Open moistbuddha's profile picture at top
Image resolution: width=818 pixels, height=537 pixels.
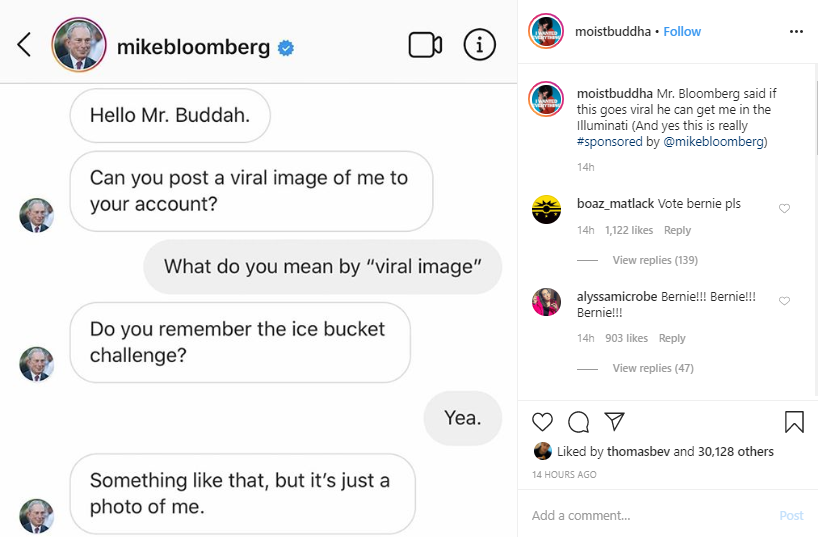546,31
